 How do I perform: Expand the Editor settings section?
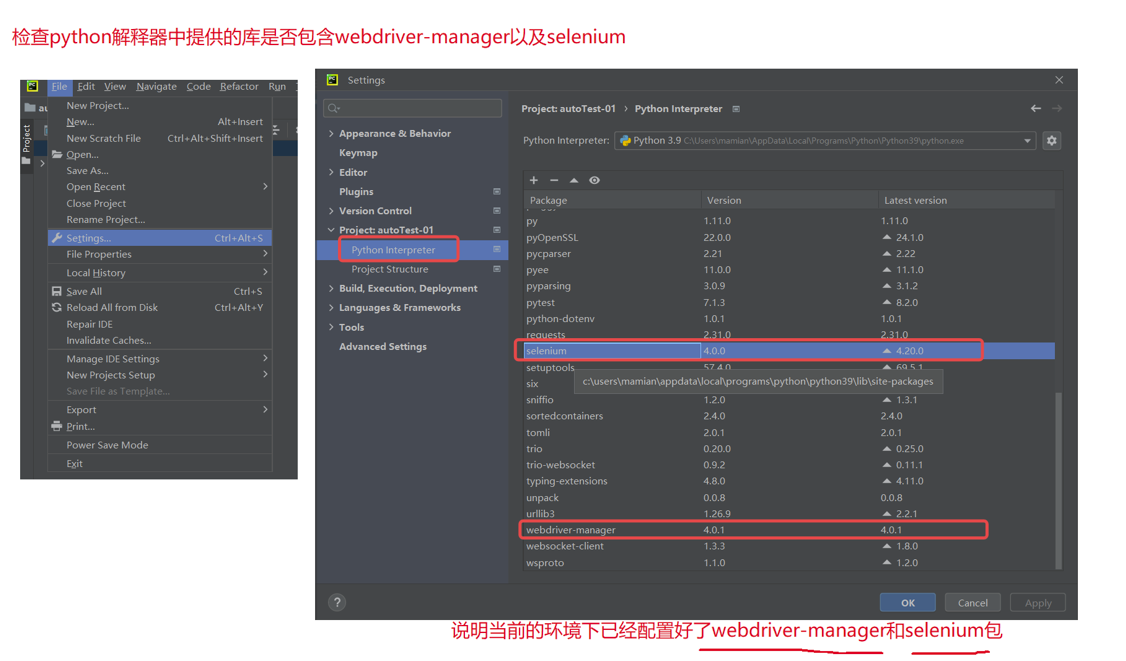tap(331, 172)
